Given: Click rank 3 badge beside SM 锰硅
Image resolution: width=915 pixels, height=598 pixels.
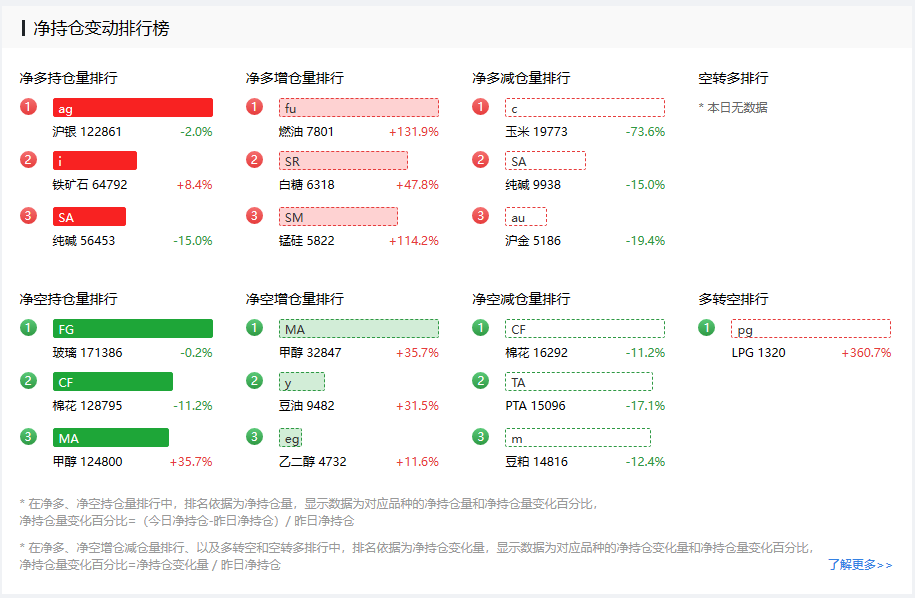Looking at the screenshot, I should [255, 216].
